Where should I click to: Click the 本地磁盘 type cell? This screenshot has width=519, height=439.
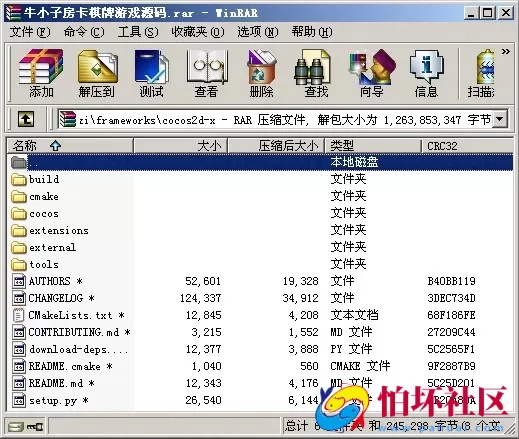(354, 162)
